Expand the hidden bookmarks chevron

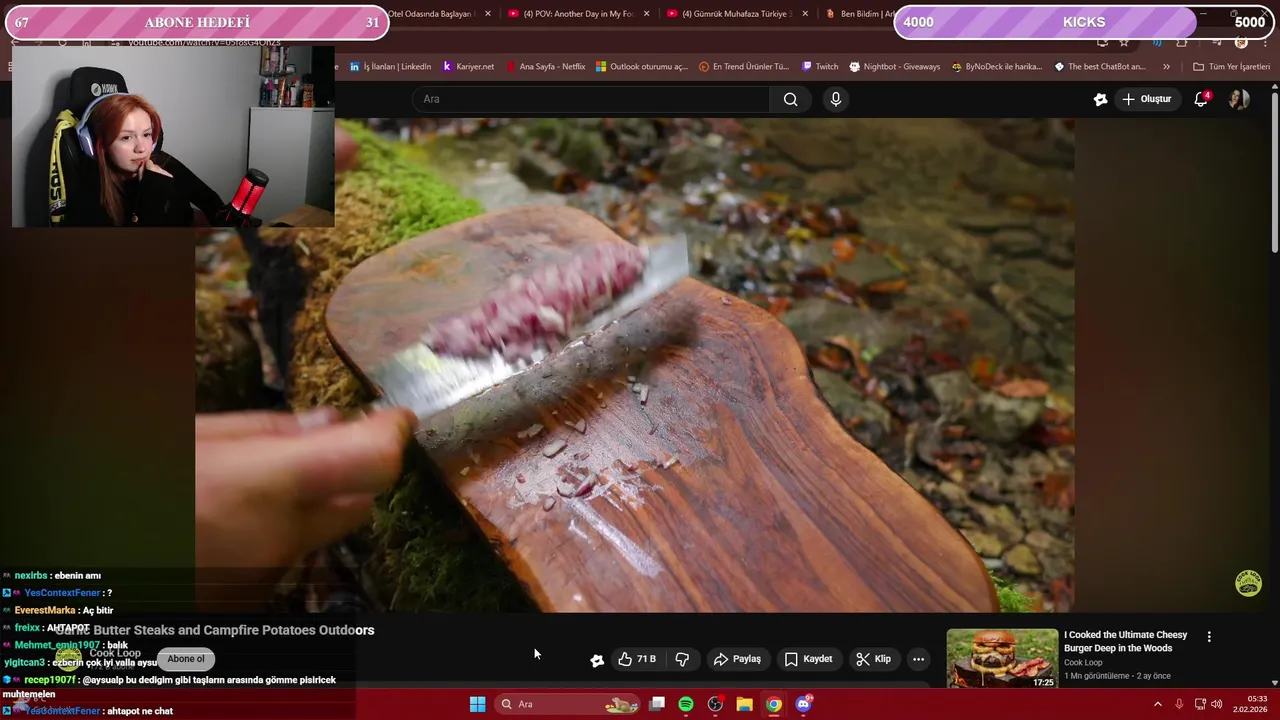tap(1166, 67)
